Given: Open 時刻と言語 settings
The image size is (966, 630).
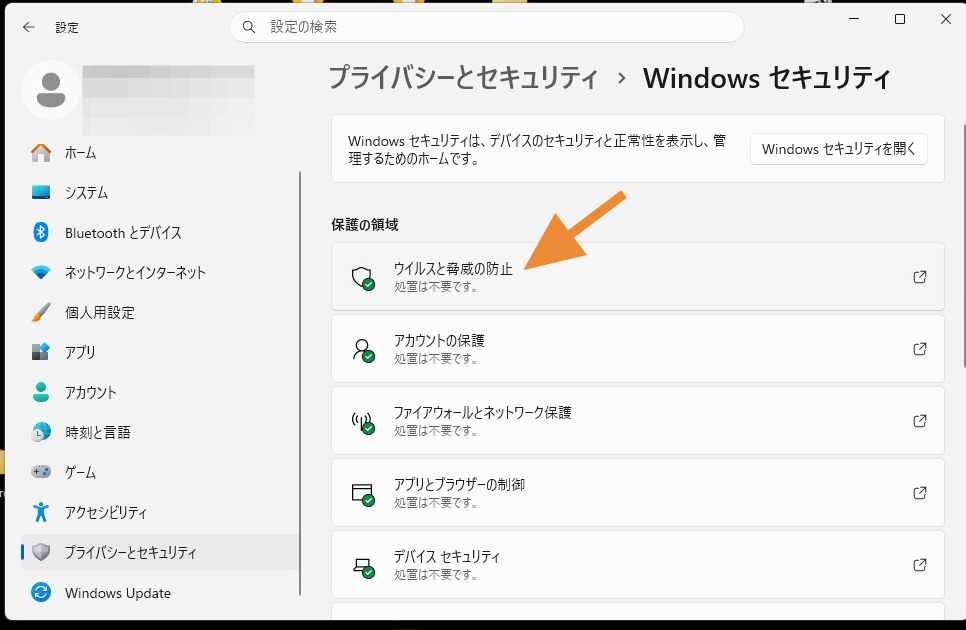Looking at the screenshot, I should coord(160,432).
